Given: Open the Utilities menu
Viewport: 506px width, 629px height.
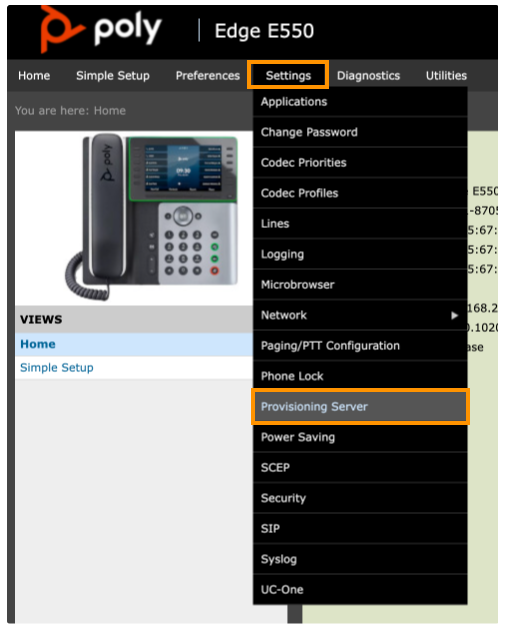Looking at the screenshot, I should coord(446,75).
